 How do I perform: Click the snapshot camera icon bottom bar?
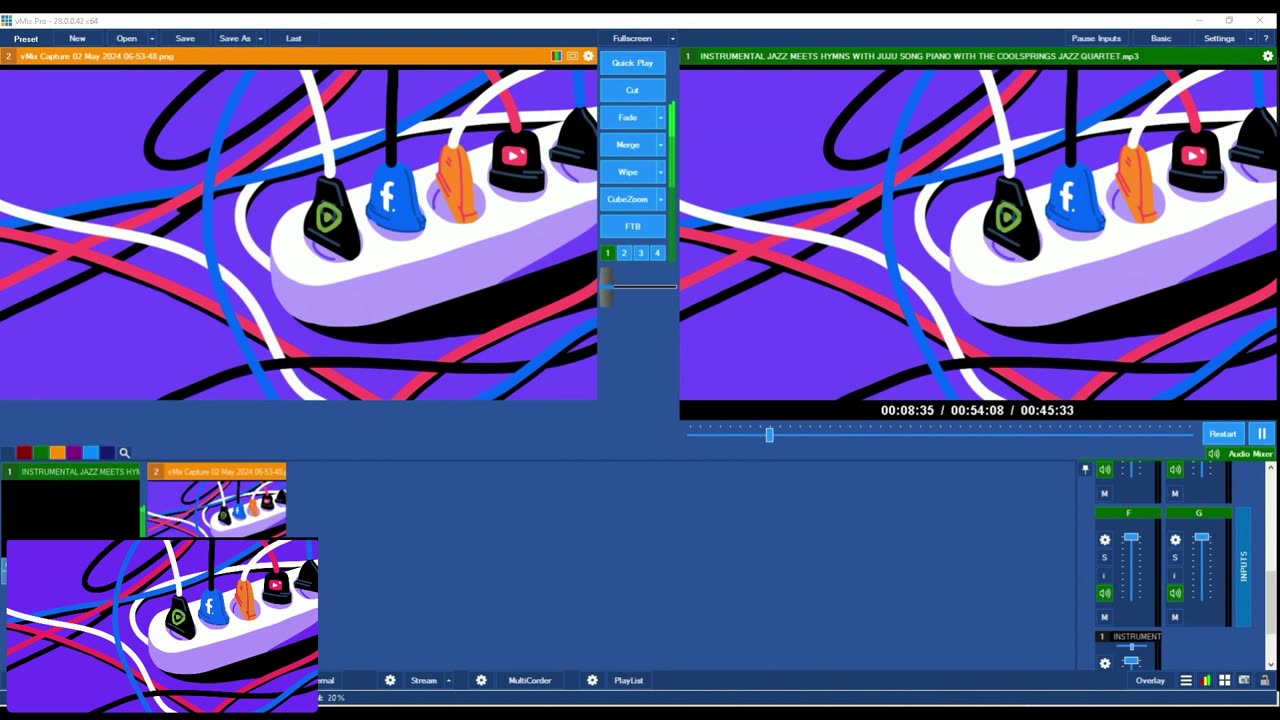(1244, 680)
